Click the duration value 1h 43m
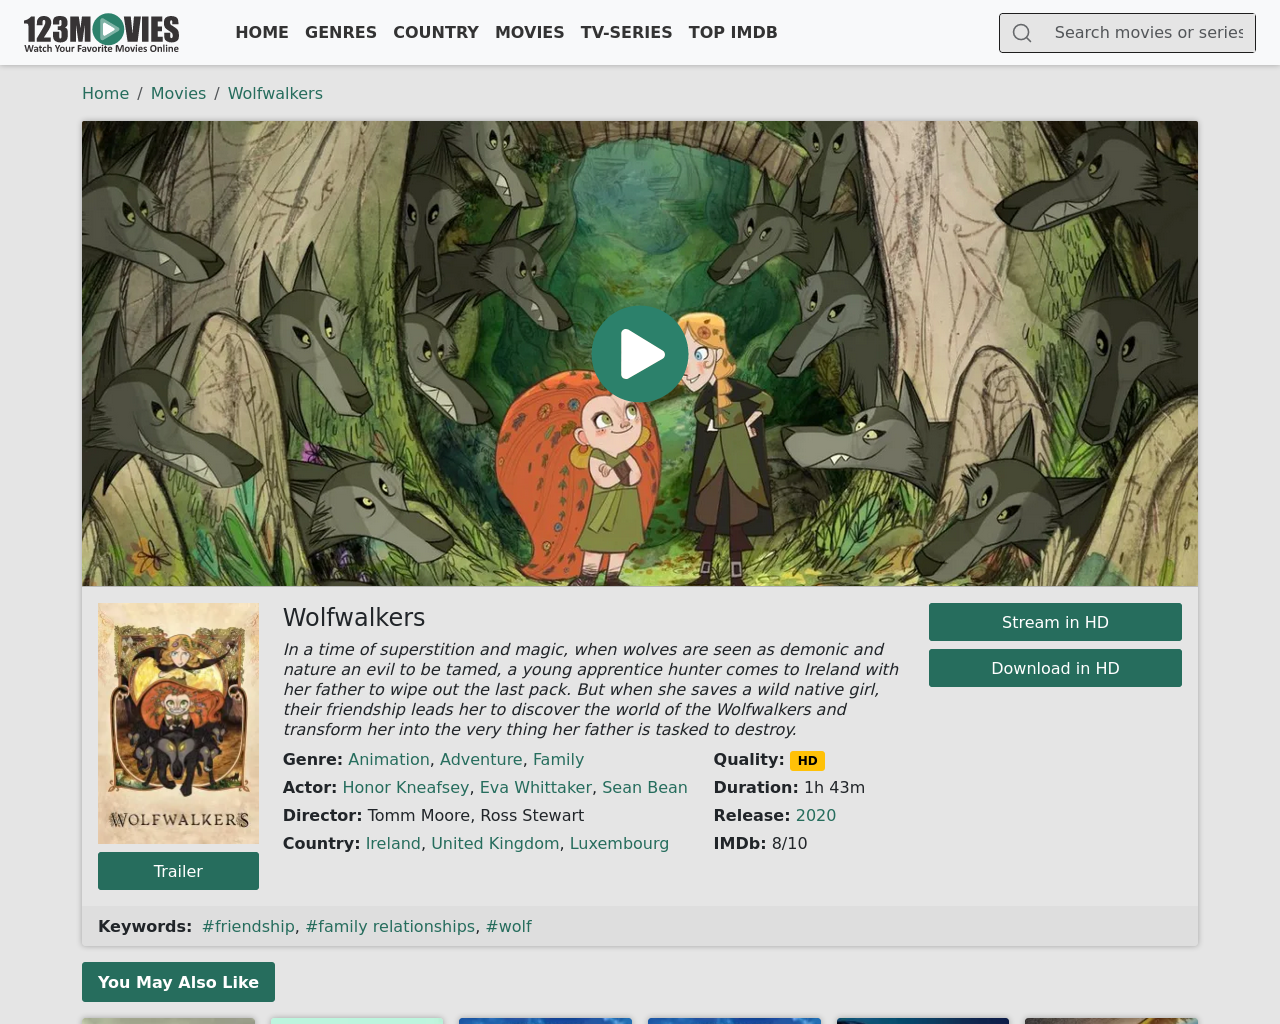Image resolution: width=1280 pixels, height=1024 pixels. [834, 787]
